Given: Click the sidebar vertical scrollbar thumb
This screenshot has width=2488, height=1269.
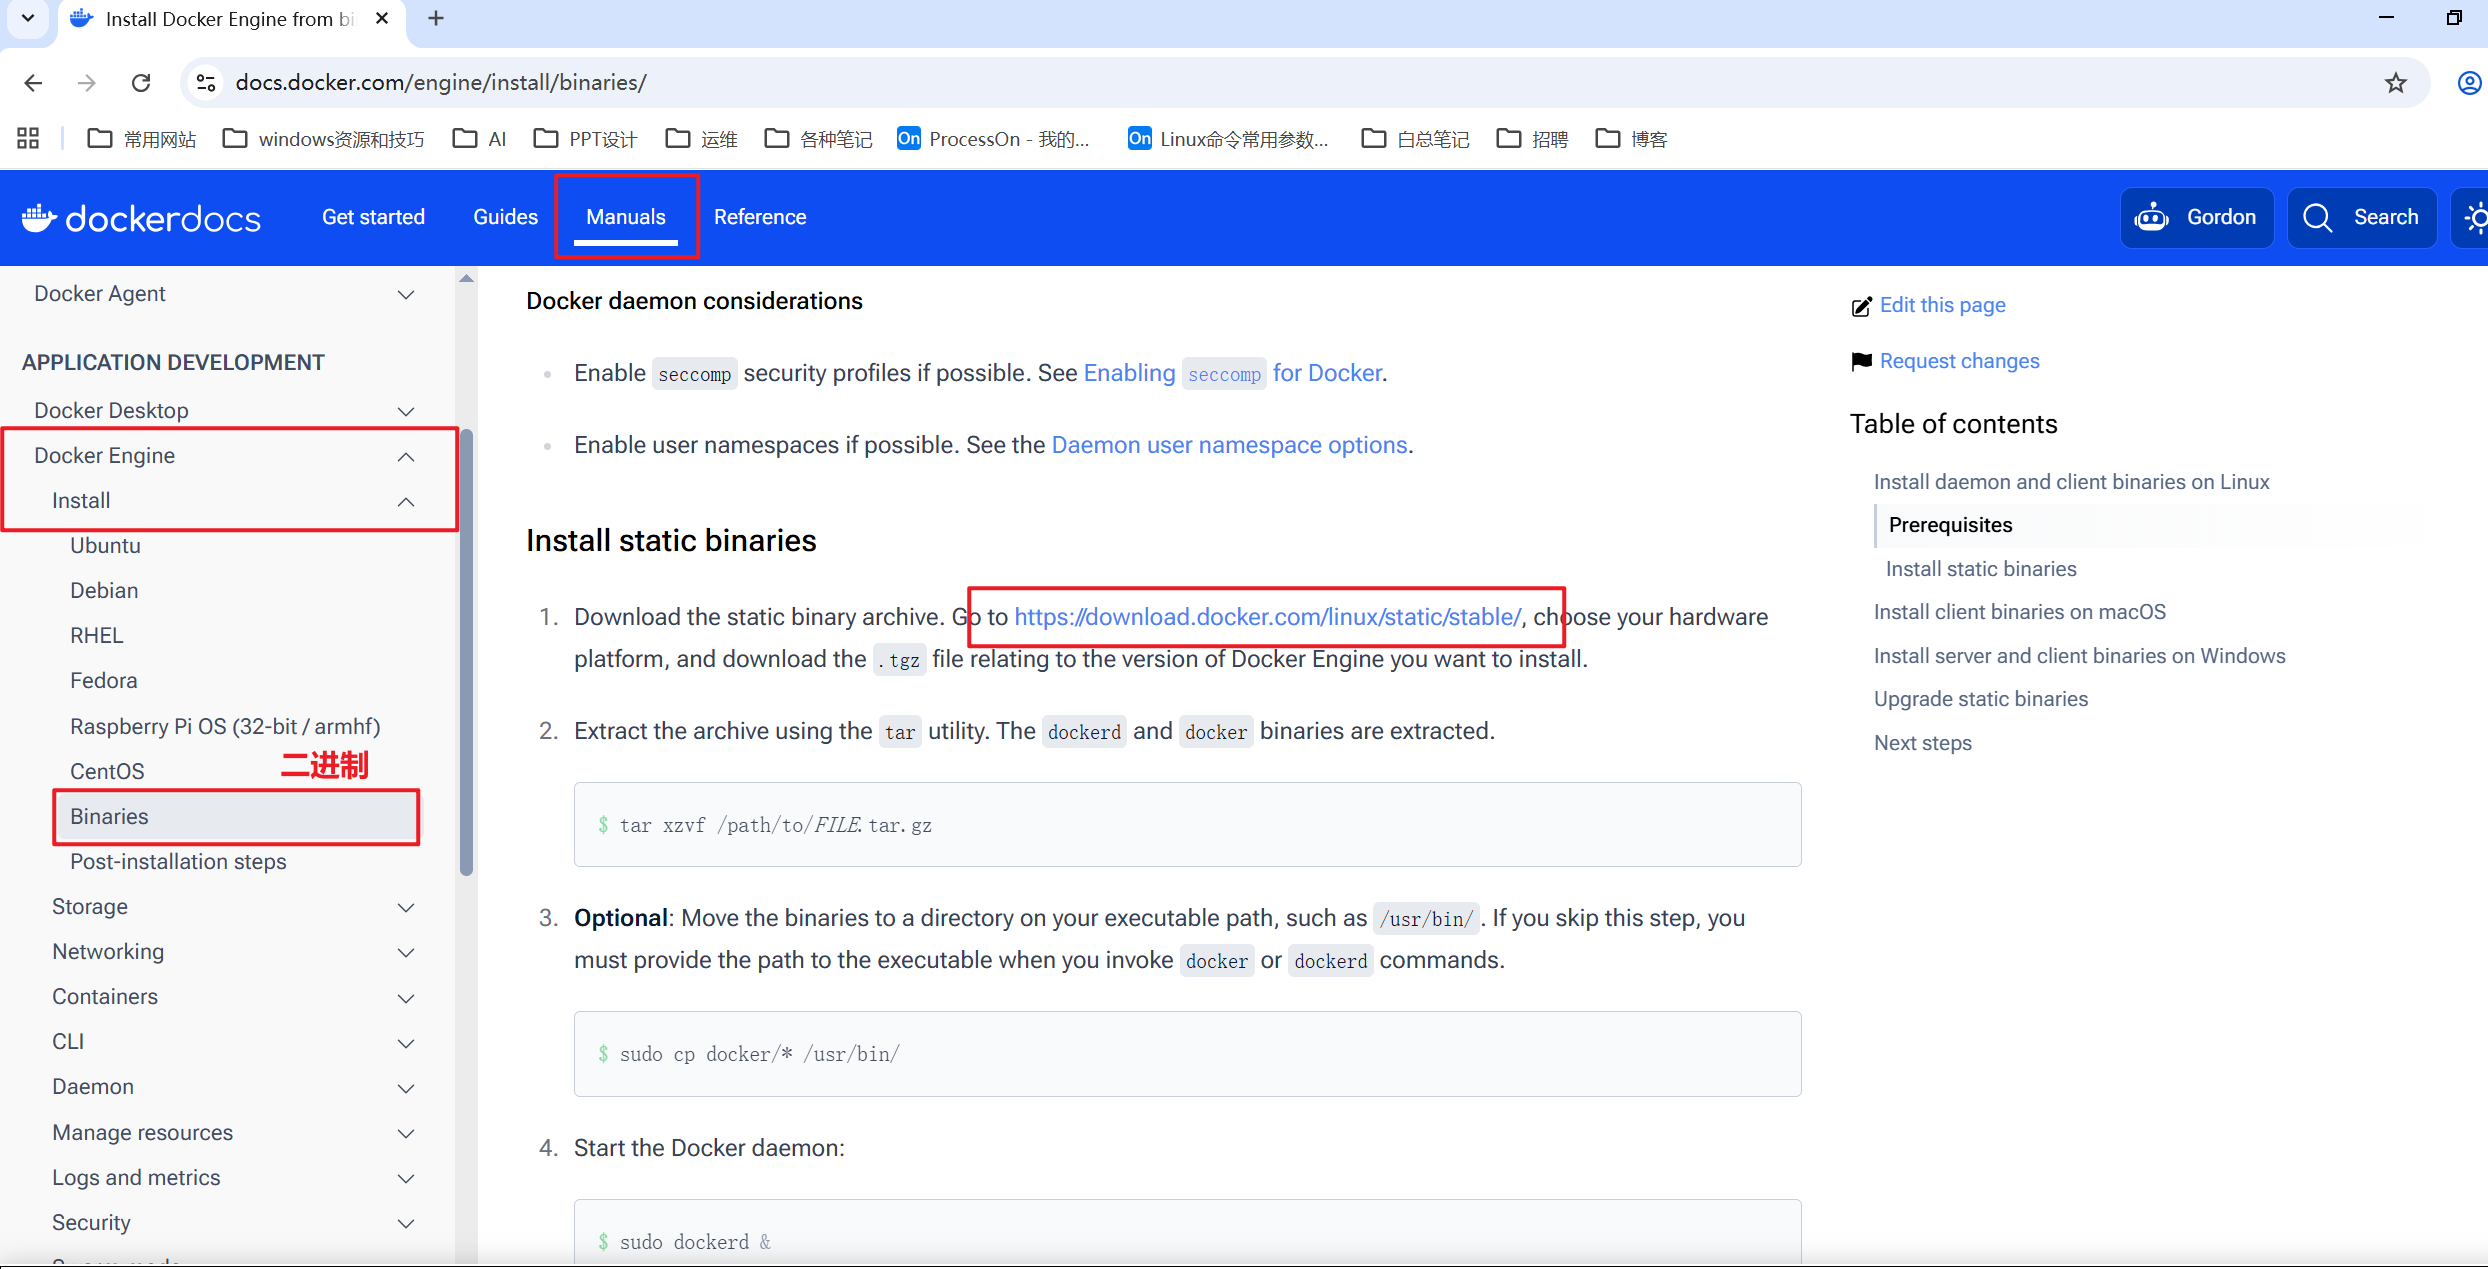Looking at the screenshot, I should click(466, 654).
